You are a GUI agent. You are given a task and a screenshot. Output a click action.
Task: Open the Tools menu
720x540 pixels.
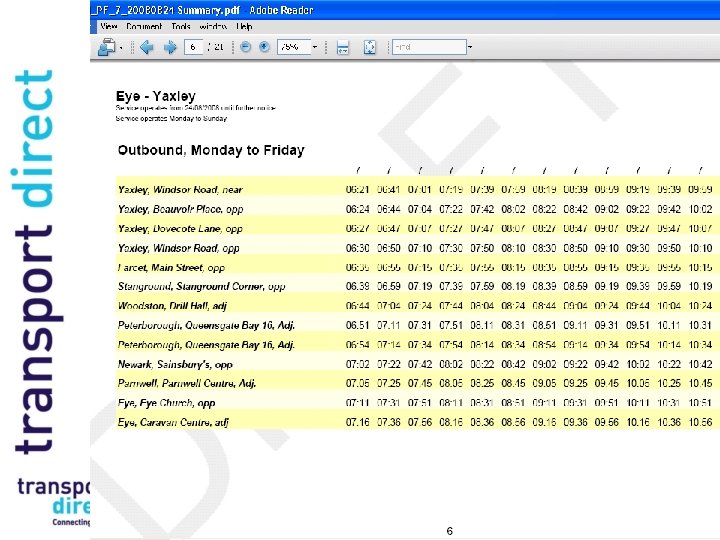[180, 26]
